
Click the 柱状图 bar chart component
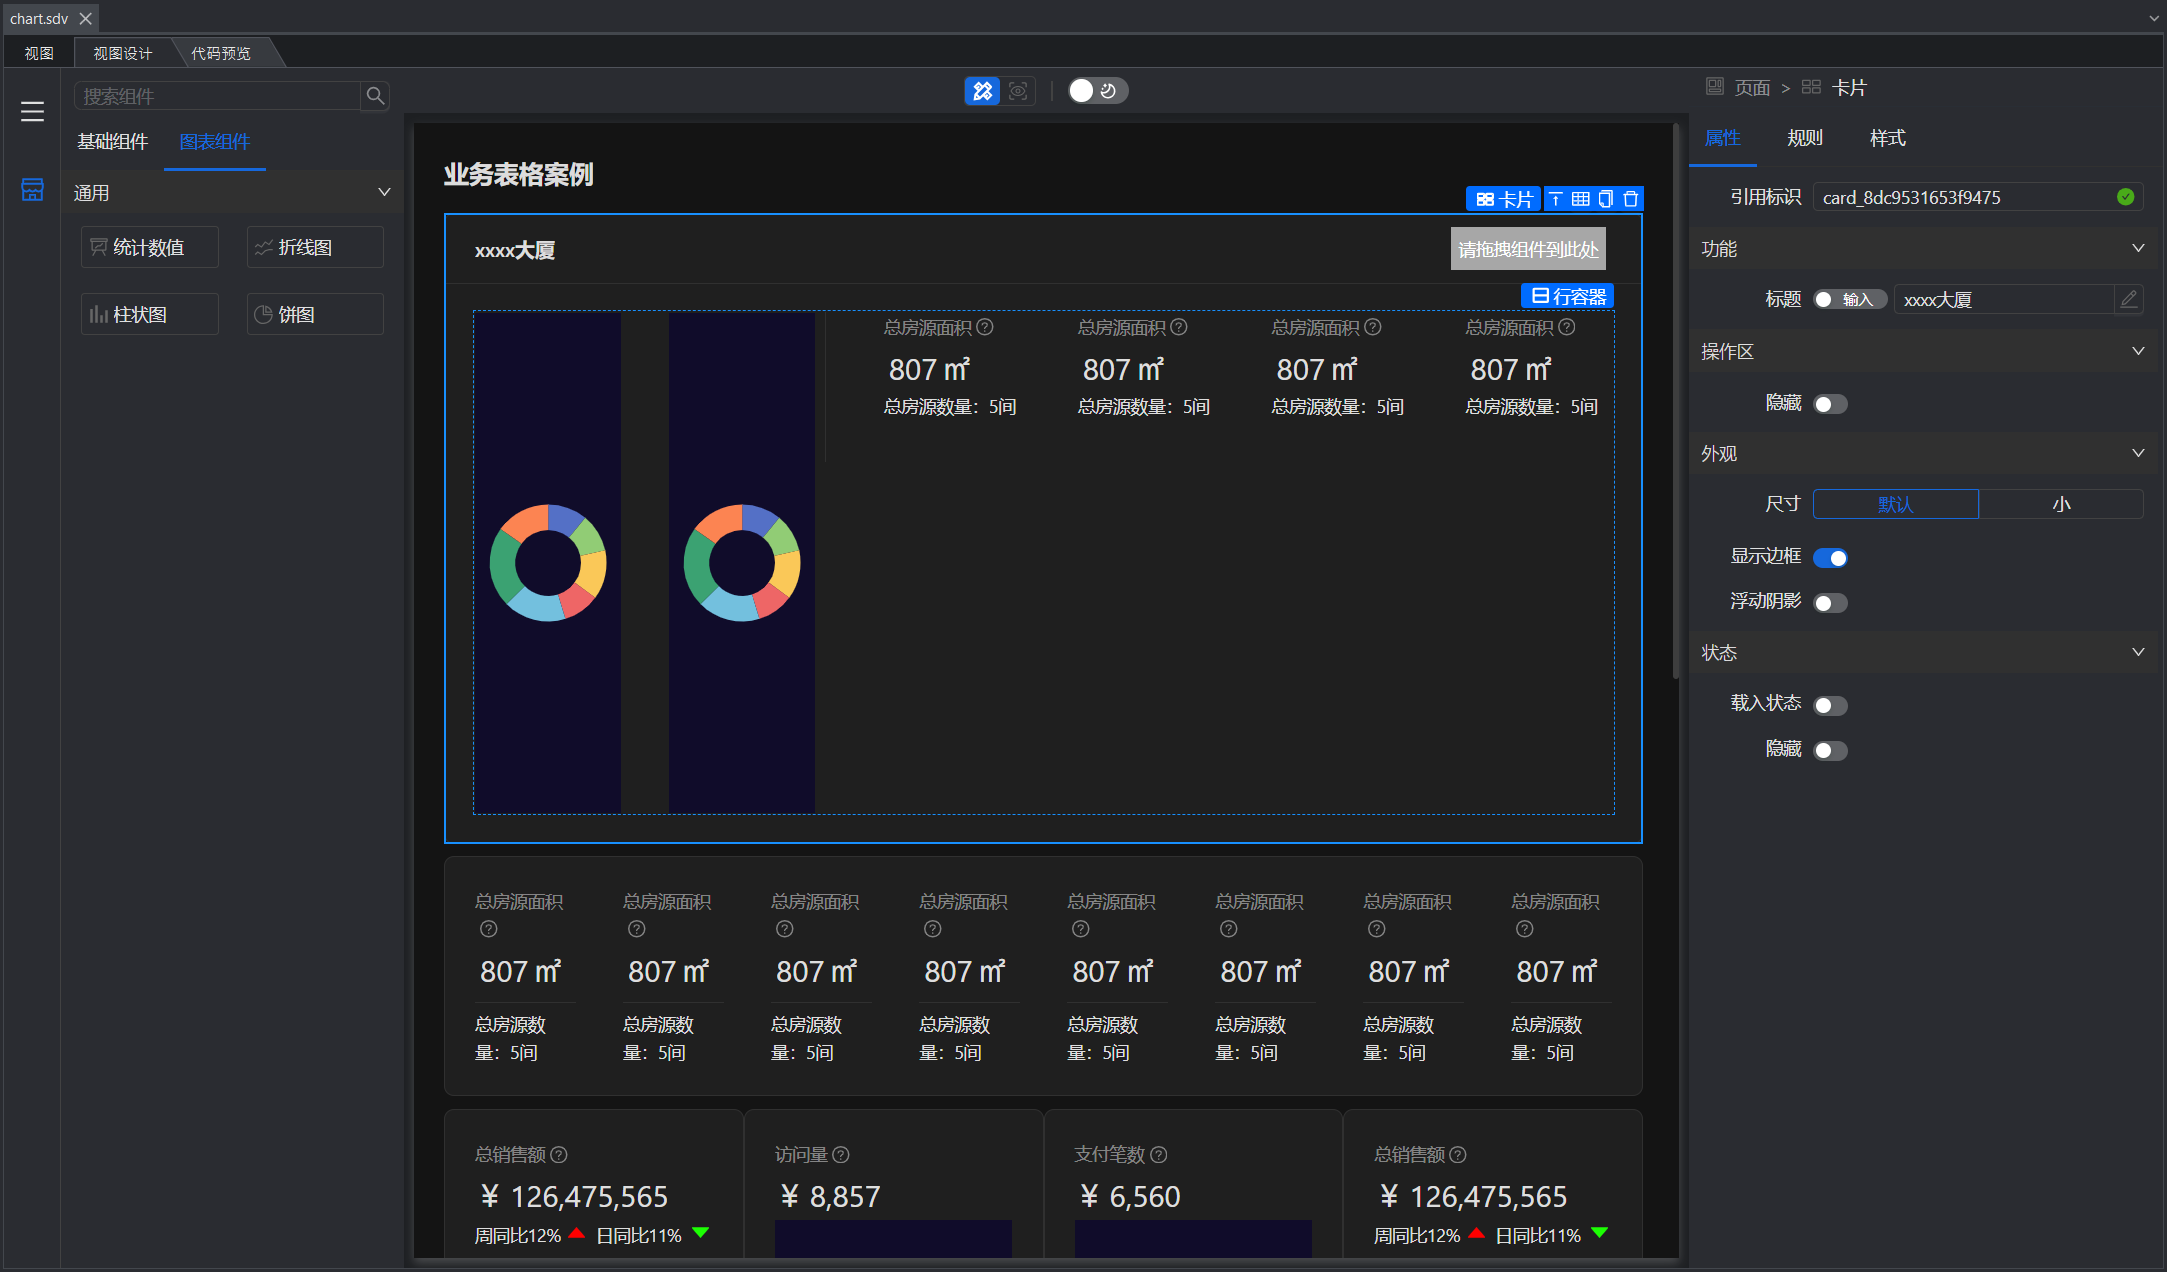coord(150,314)
